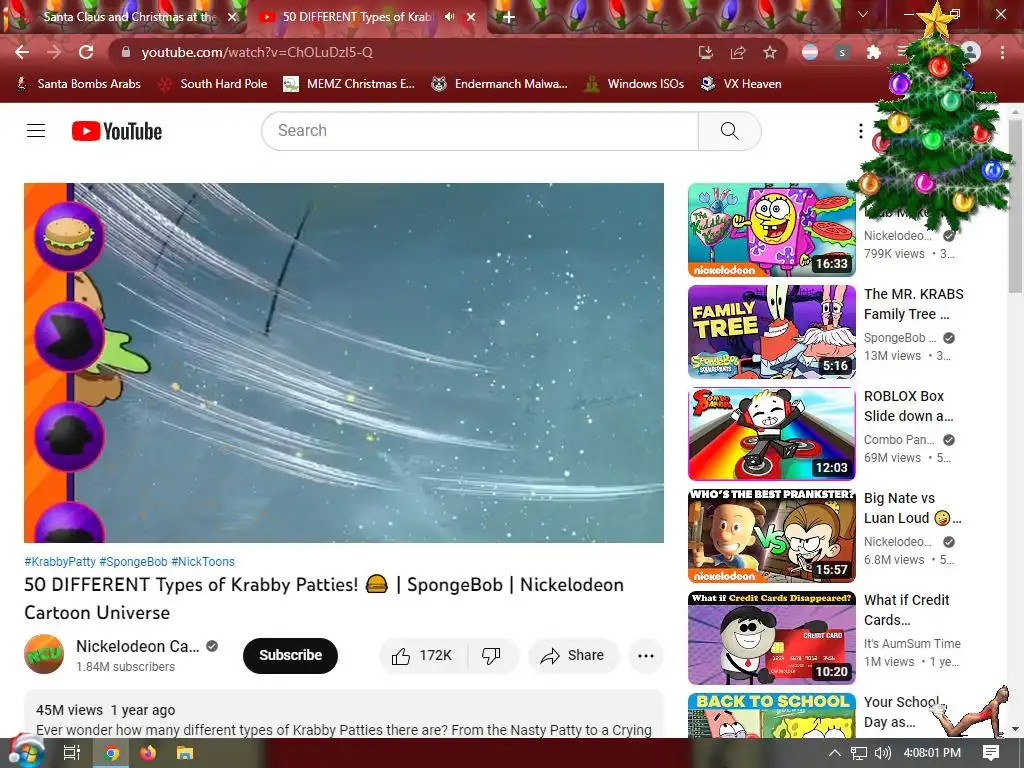Open the Windows ISOs bookmark

tap(635, 84)
